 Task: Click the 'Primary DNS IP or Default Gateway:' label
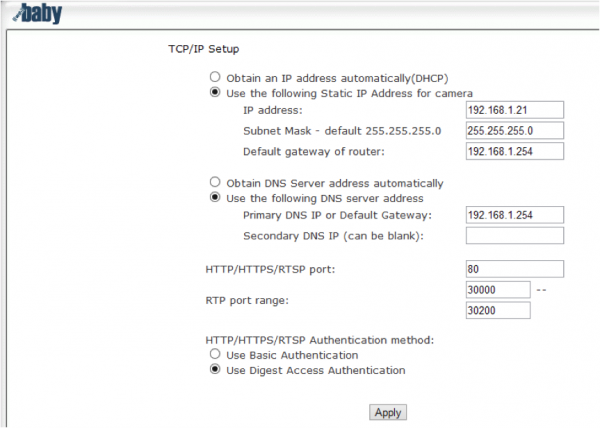[x=337, y=215]
